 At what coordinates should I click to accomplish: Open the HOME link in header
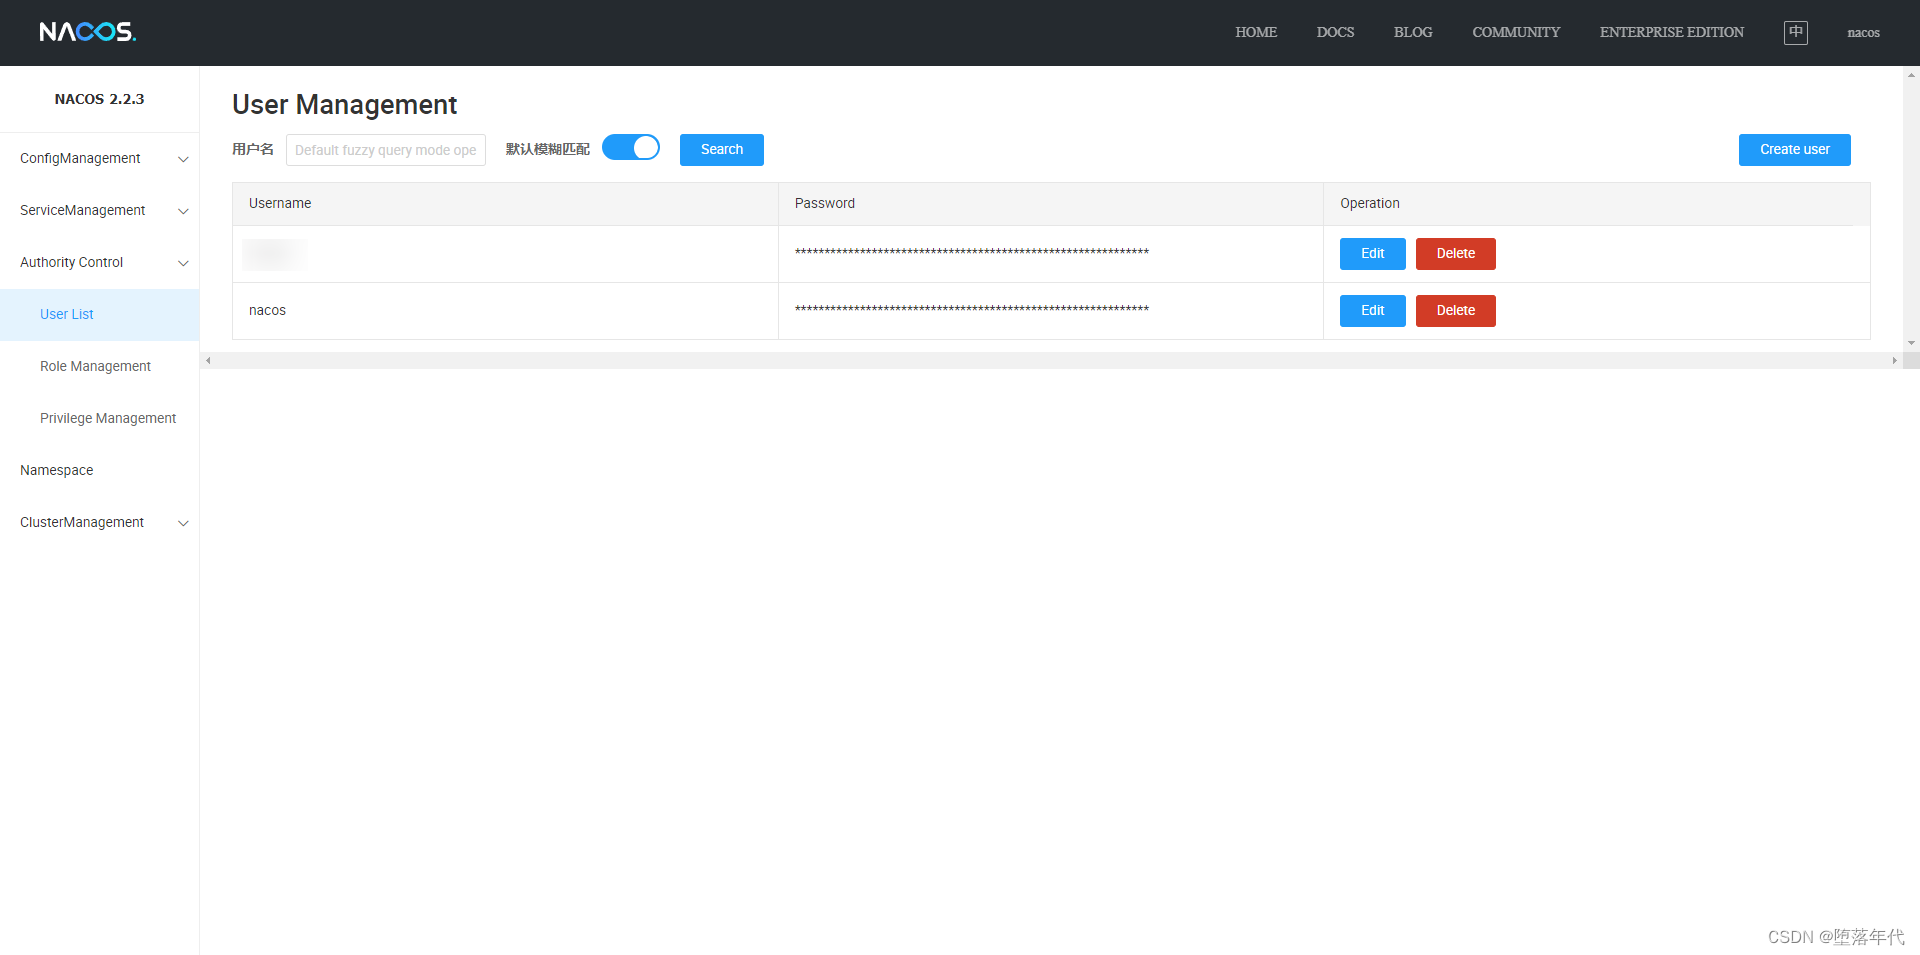[1256, 32]
